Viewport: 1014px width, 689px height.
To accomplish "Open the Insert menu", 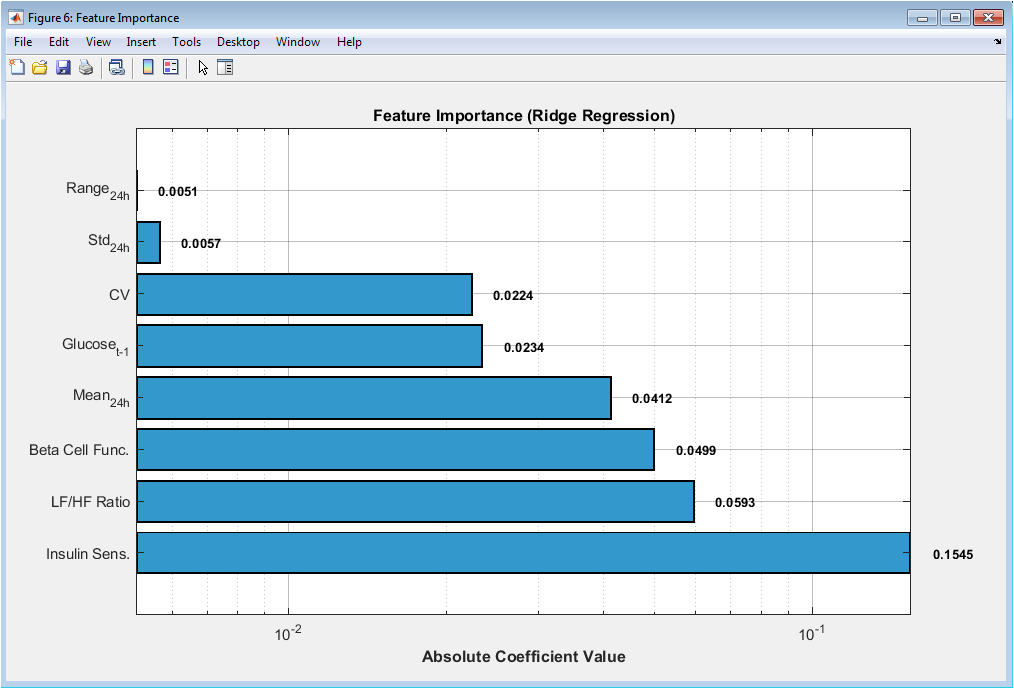I will coord(141,42).
